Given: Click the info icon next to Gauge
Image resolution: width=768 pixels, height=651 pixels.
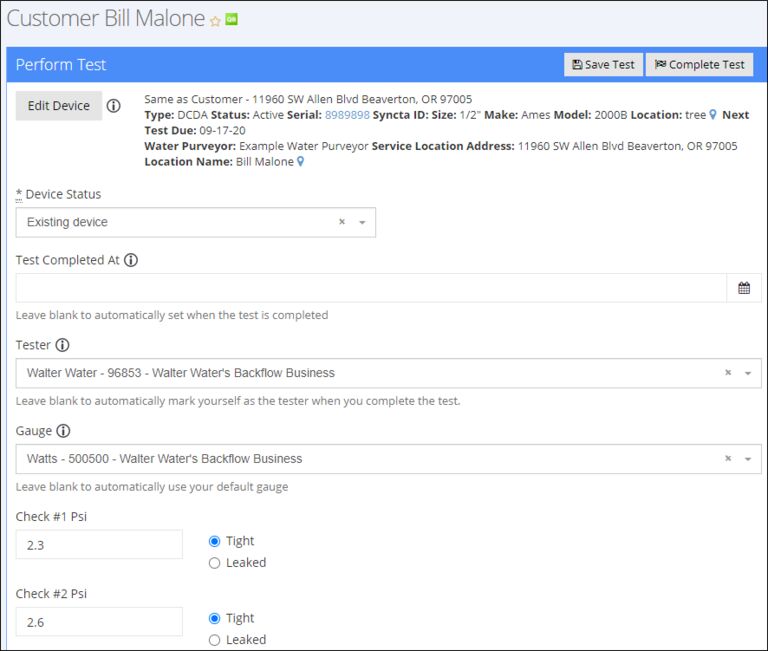Looking at the screenshot, I should pos(63,431).
